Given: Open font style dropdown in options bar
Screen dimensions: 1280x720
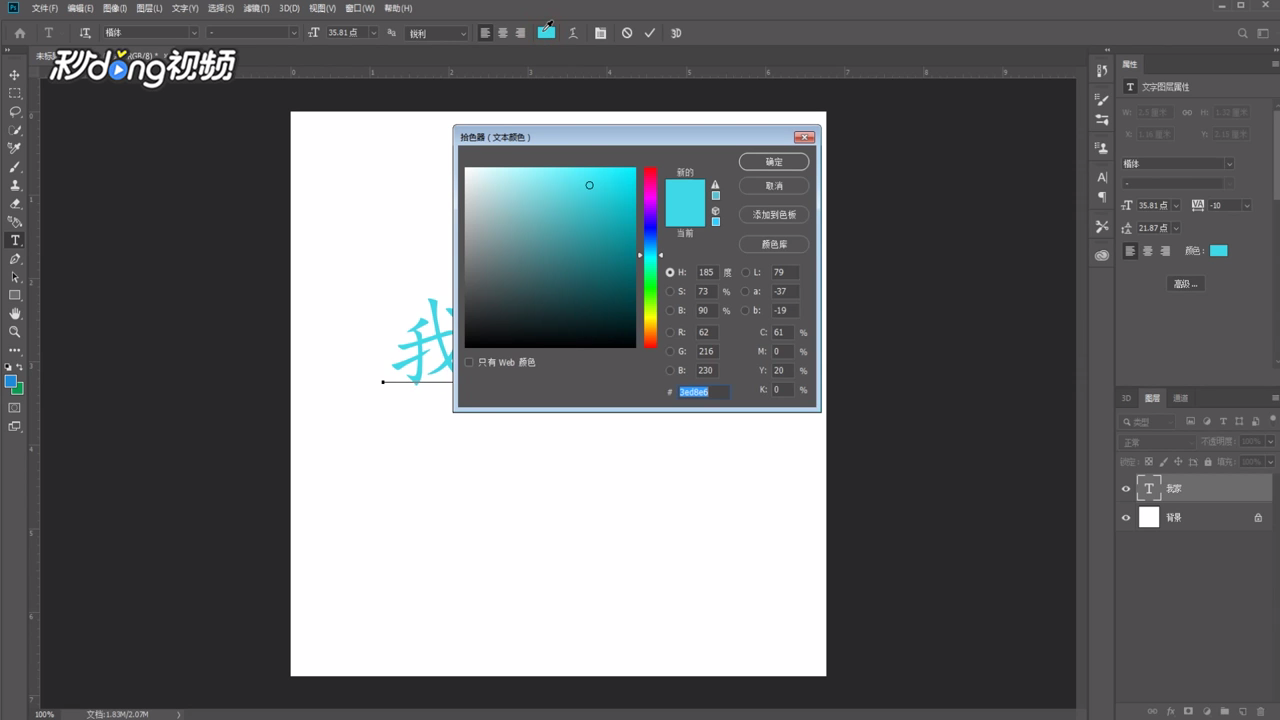Looking at the screenshot, I should point(293,33).
